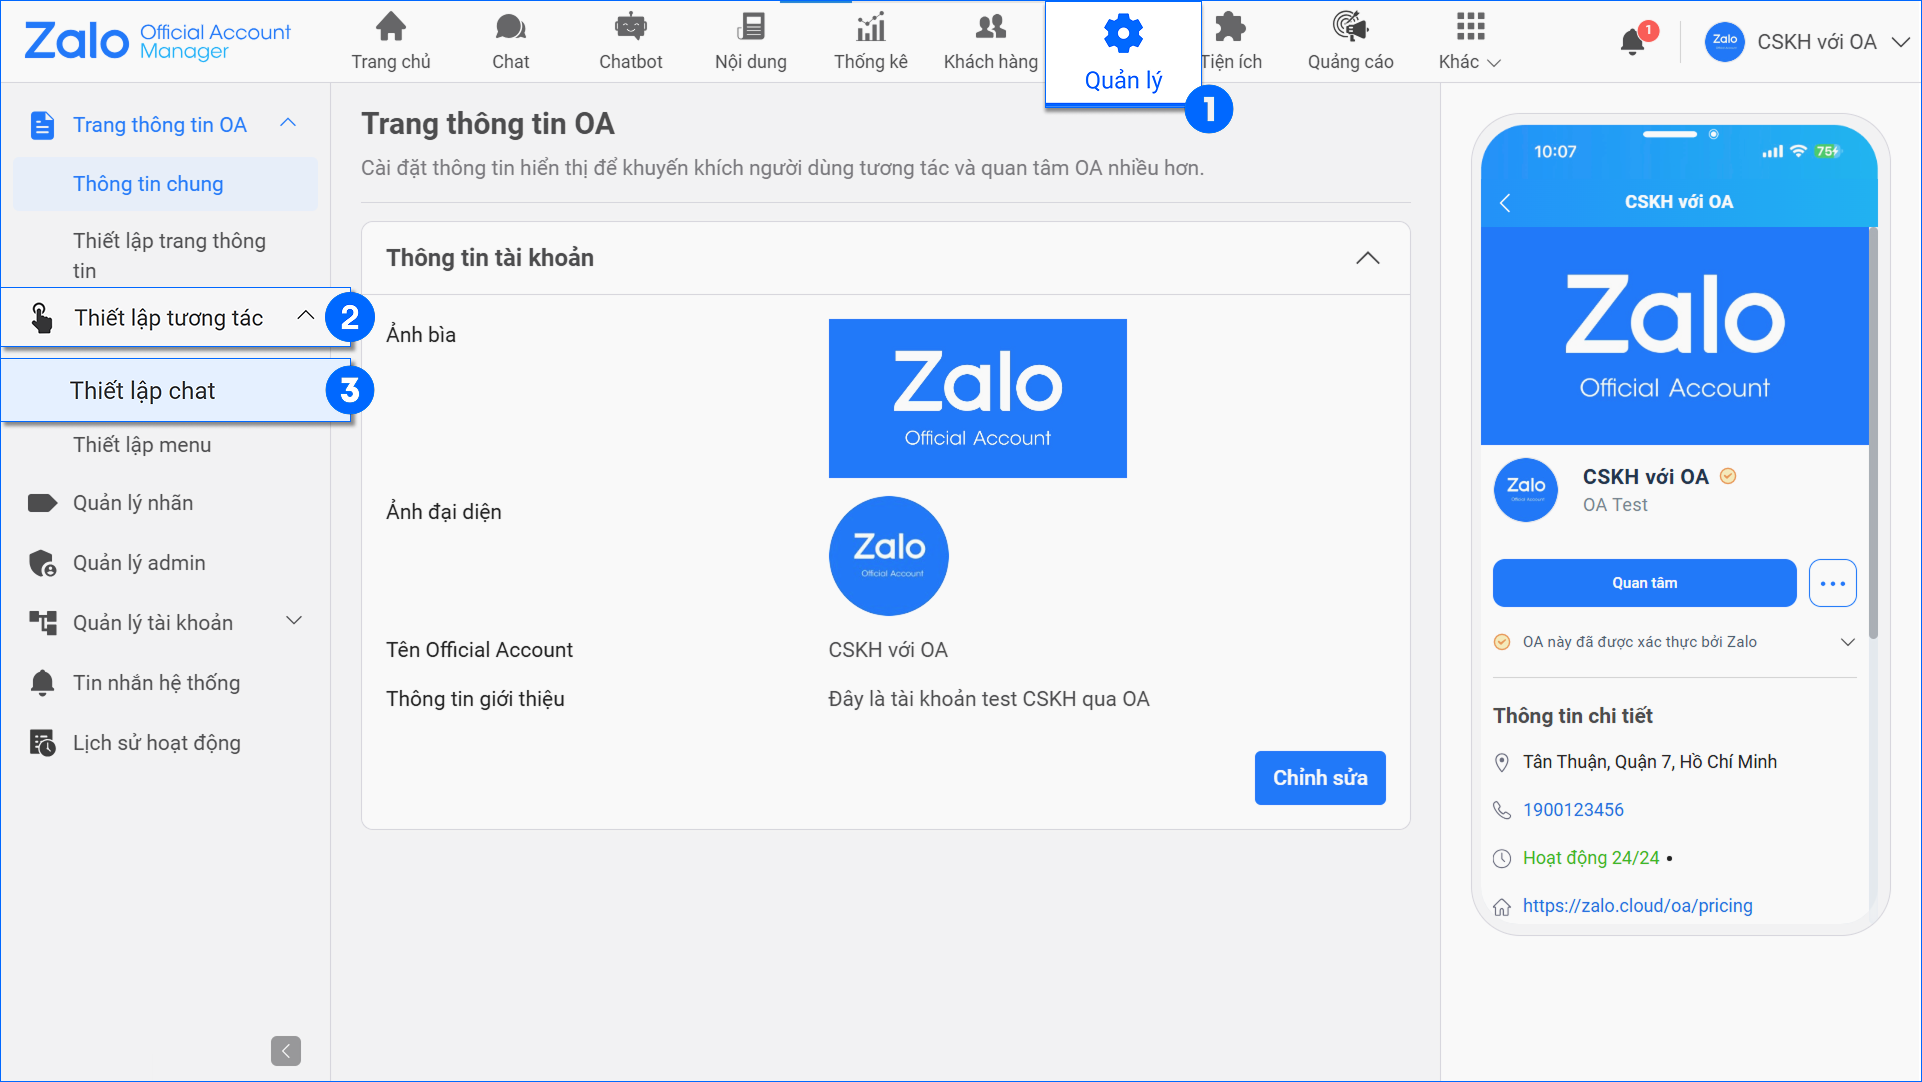Open Khách hàng customers icon
The height and width of the screenshot is (1082, 1922).
pyautogui.click(x=990, y=27)
